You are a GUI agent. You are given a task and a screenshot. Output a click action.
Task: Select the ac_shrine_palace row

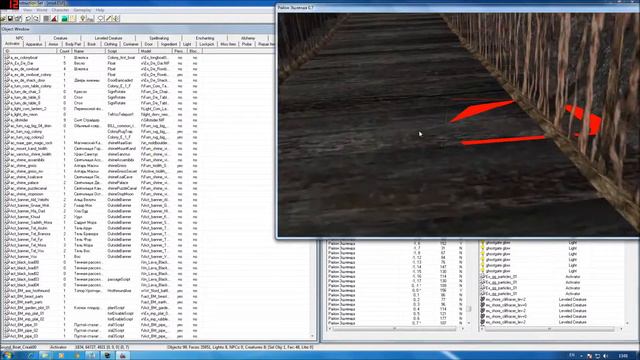(102, 182)
